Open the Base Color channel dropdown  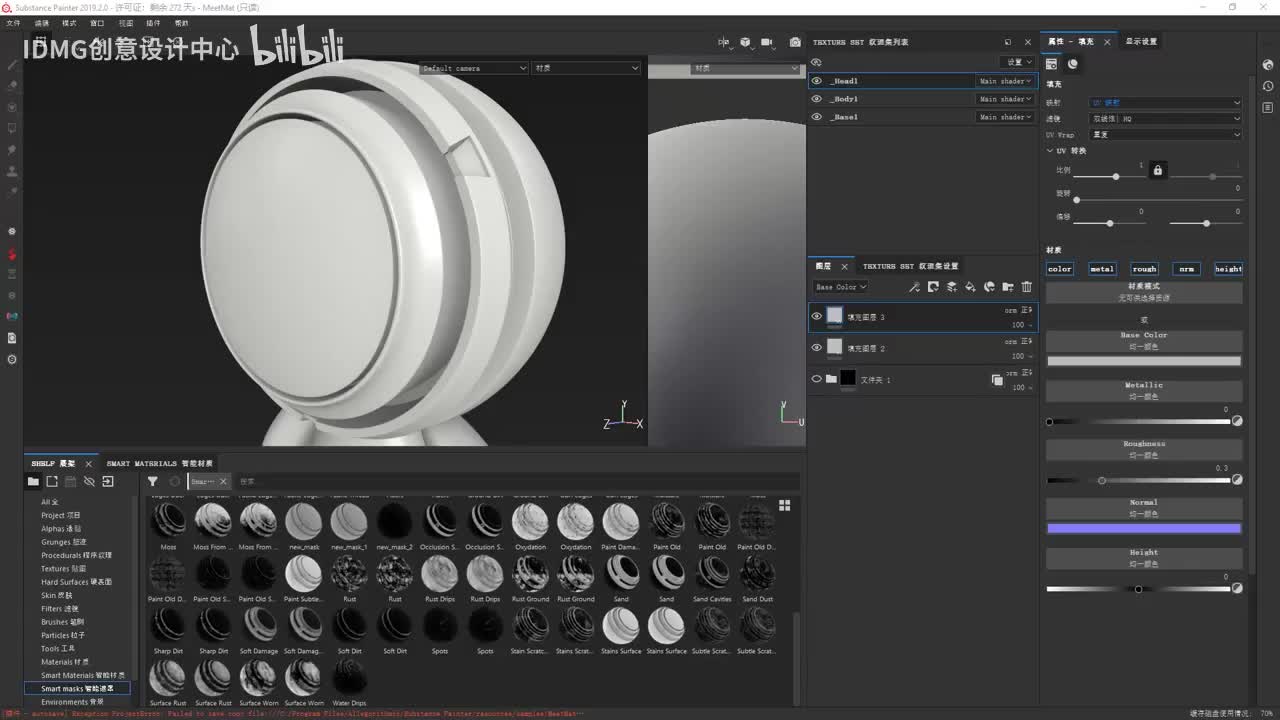click(x=840, y=287)
